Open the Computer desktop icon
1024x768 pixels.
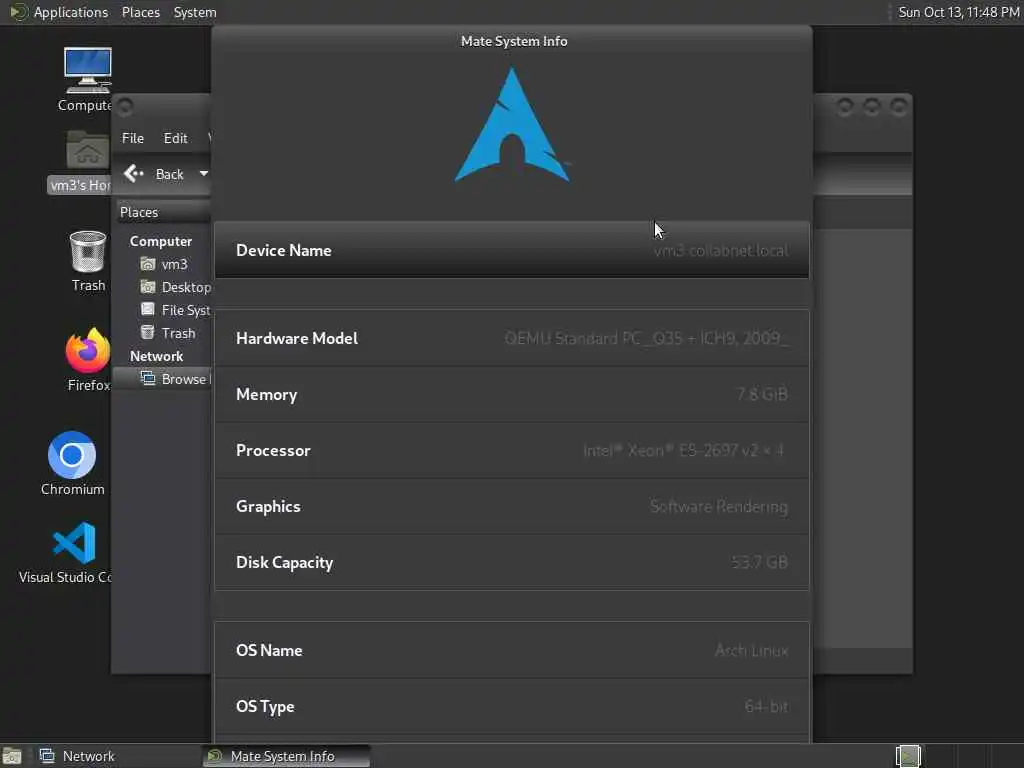pos(88,71)
